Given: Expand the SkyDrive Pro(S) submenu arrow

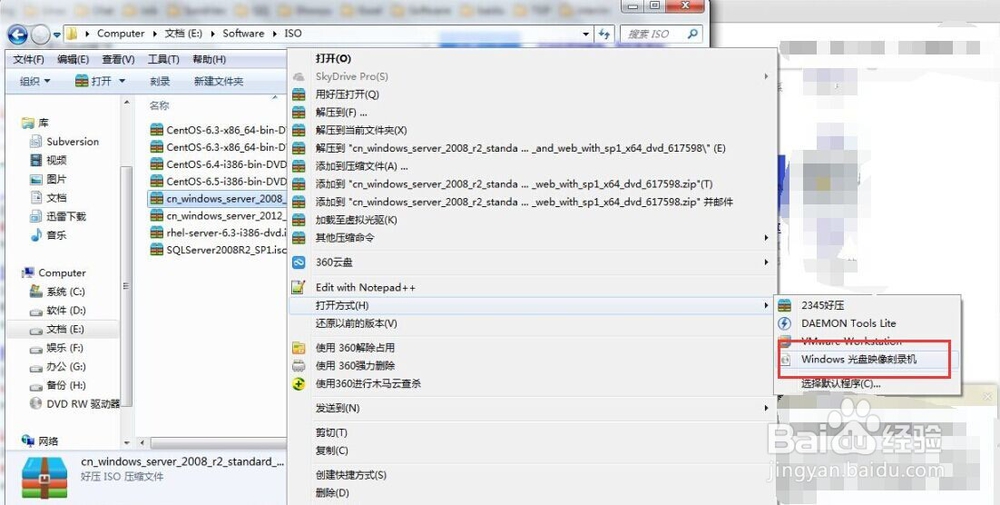Looking at the screenshot, I should [x=766, y=77].
